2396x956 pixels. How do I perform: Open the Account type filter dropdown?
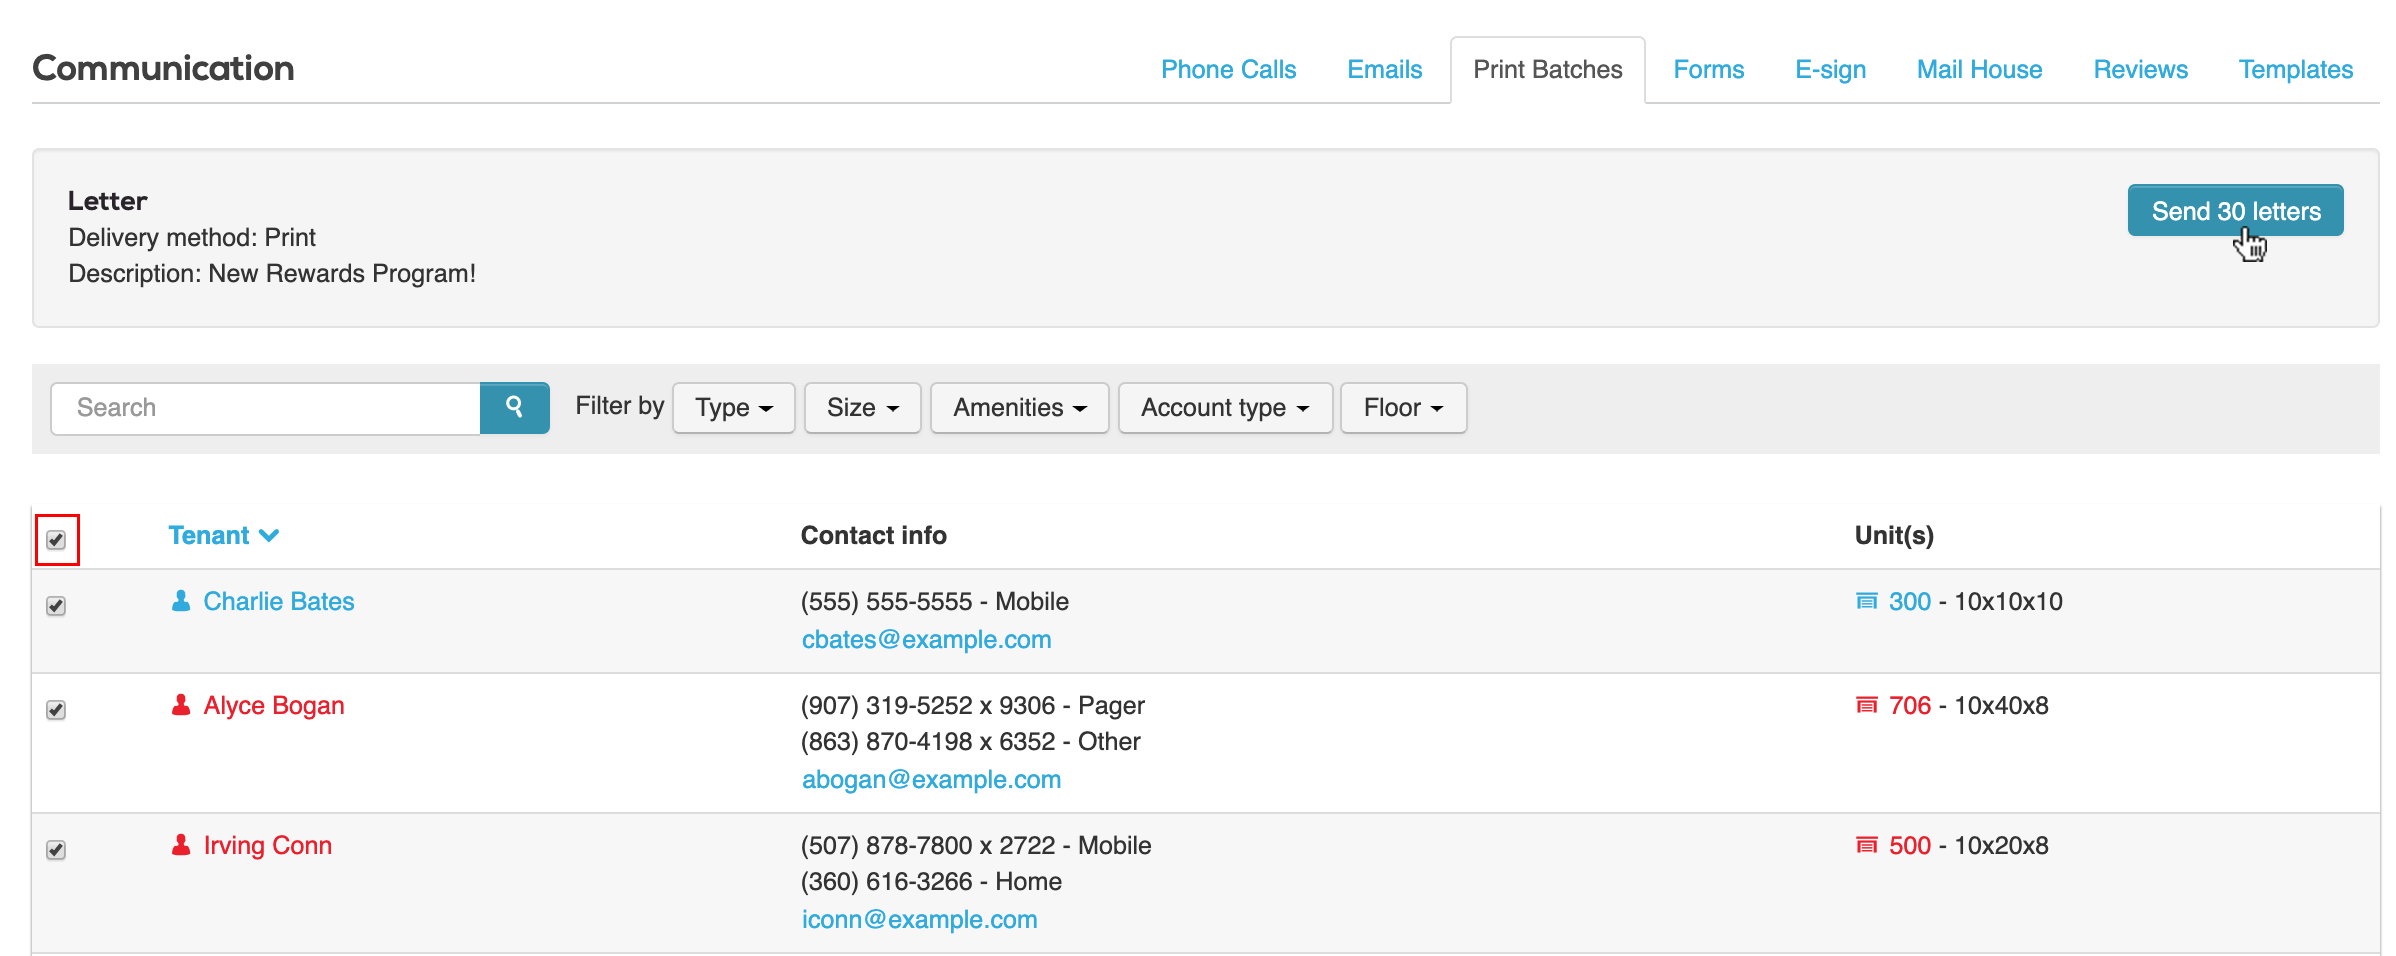click(x=1224, y=408)
